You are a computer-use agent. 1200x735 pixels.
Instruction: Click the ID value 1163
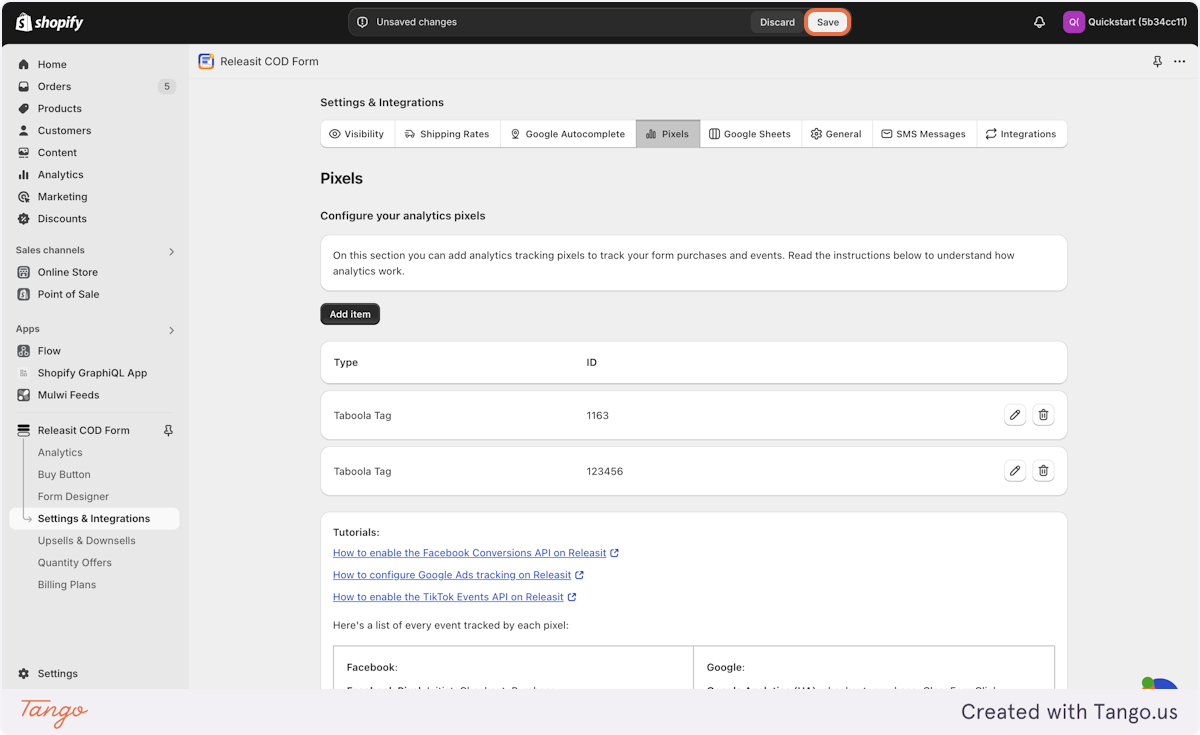click(598, 415)
